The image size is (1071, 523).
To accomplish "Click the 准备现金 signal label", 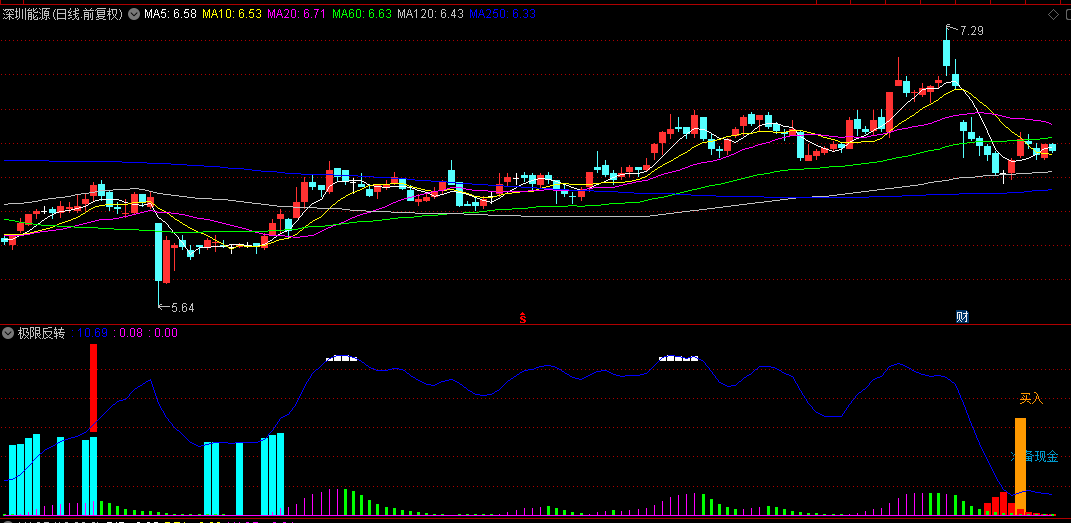I will pos(1035,456).
